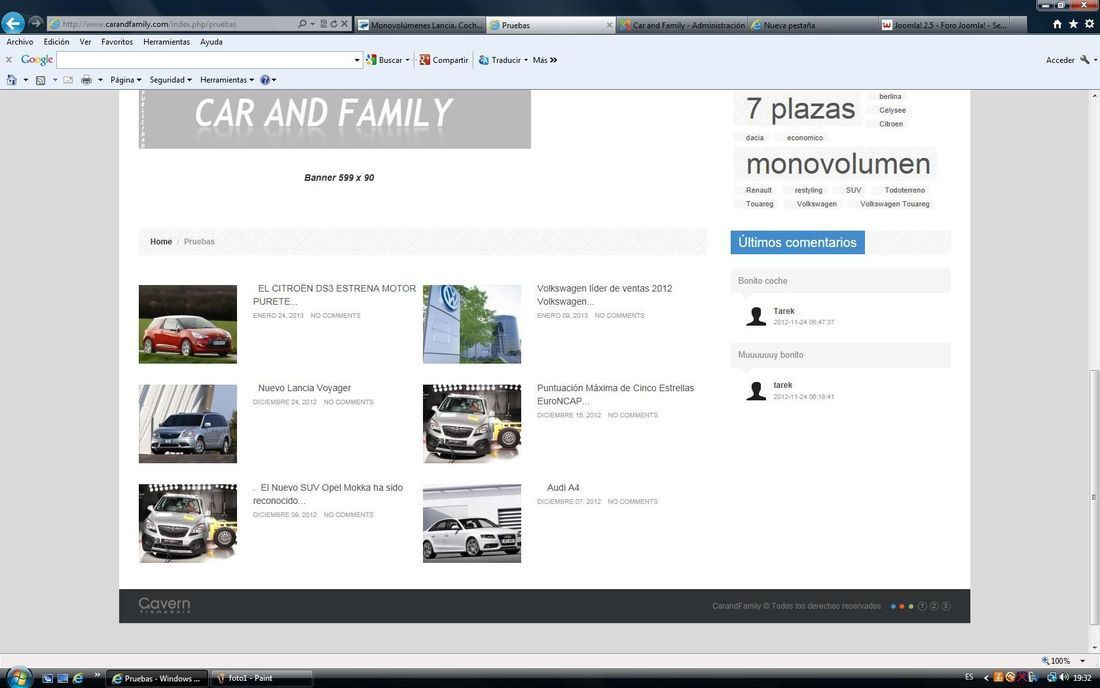Click the 7 plazas tag
Viewport: 1100px width, 688px height.
coord(800,109)
